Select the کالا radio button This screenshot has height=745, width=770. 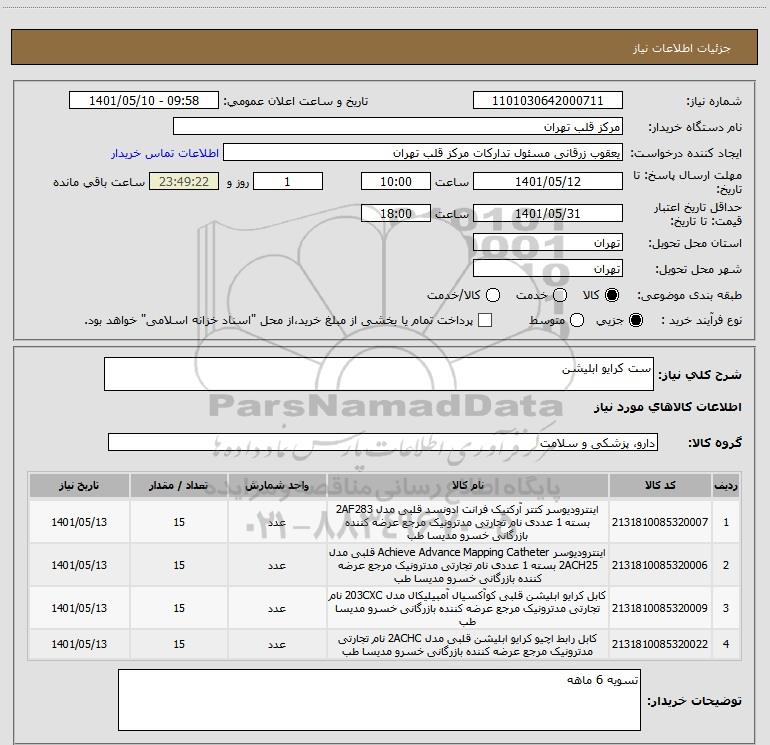click(x=612, y=295)
